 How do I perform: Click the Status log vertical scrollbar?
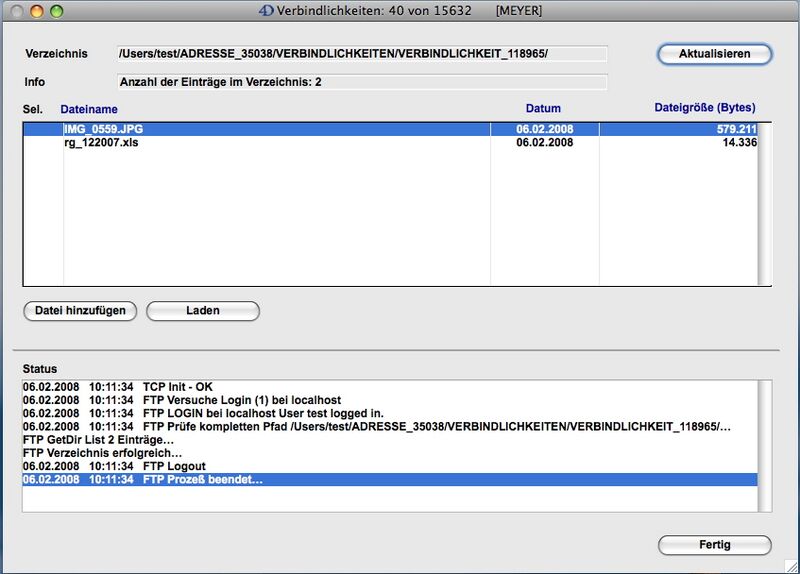767,446
